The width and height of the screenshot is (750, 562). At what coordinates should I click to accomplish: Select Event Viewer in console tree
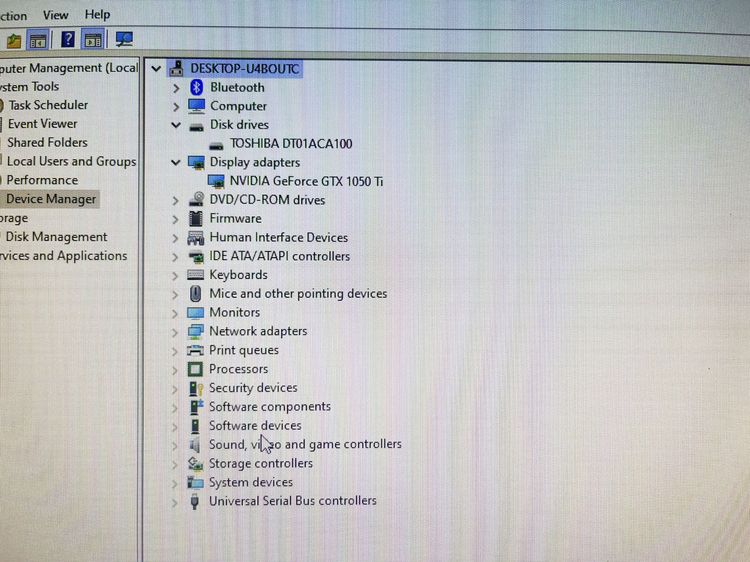click(x=43, y=123)
